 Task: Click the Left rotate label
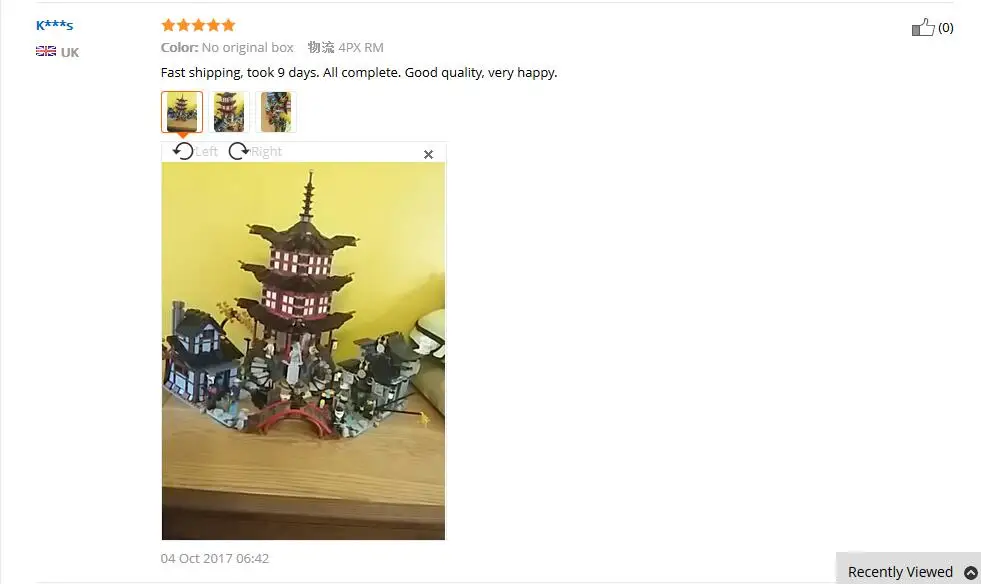point(206,151)
